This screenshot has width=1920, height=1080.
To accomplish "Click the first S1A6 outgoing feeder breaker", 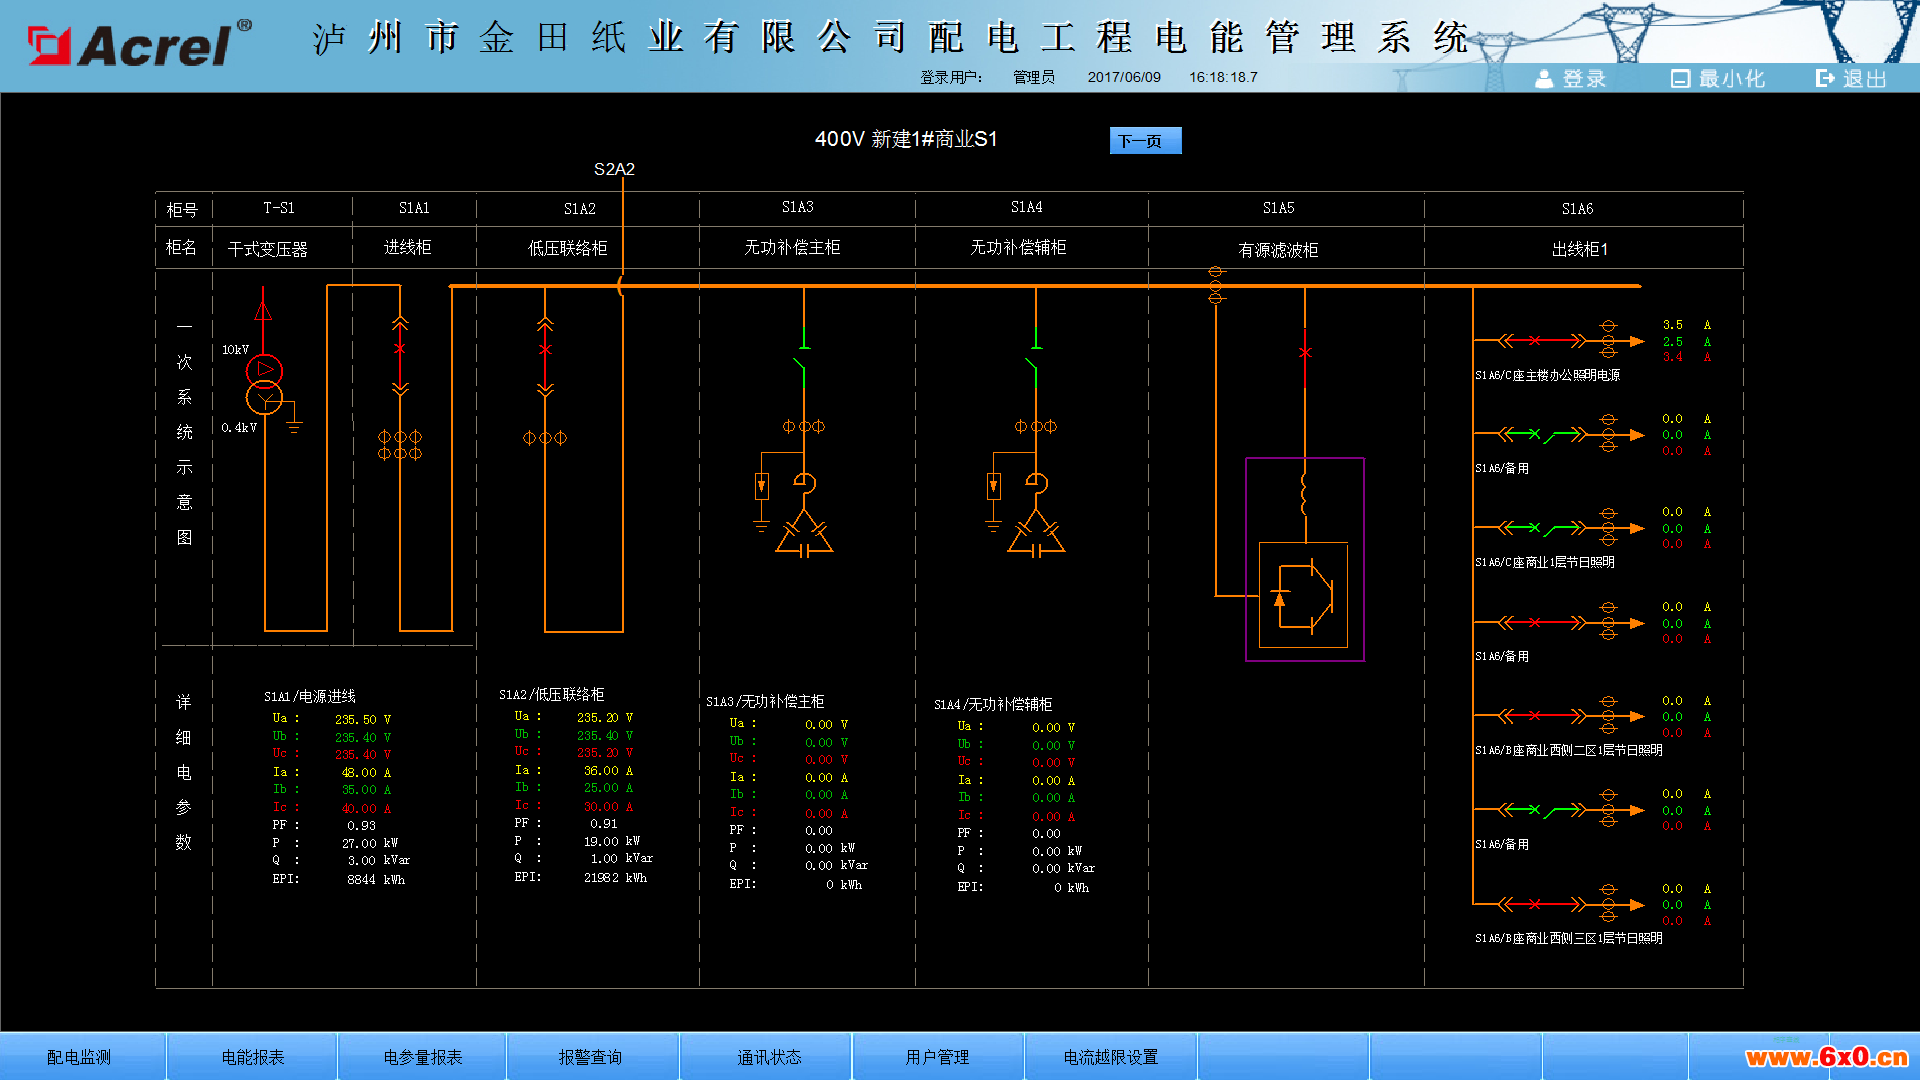I will [x=1534, y=341].
